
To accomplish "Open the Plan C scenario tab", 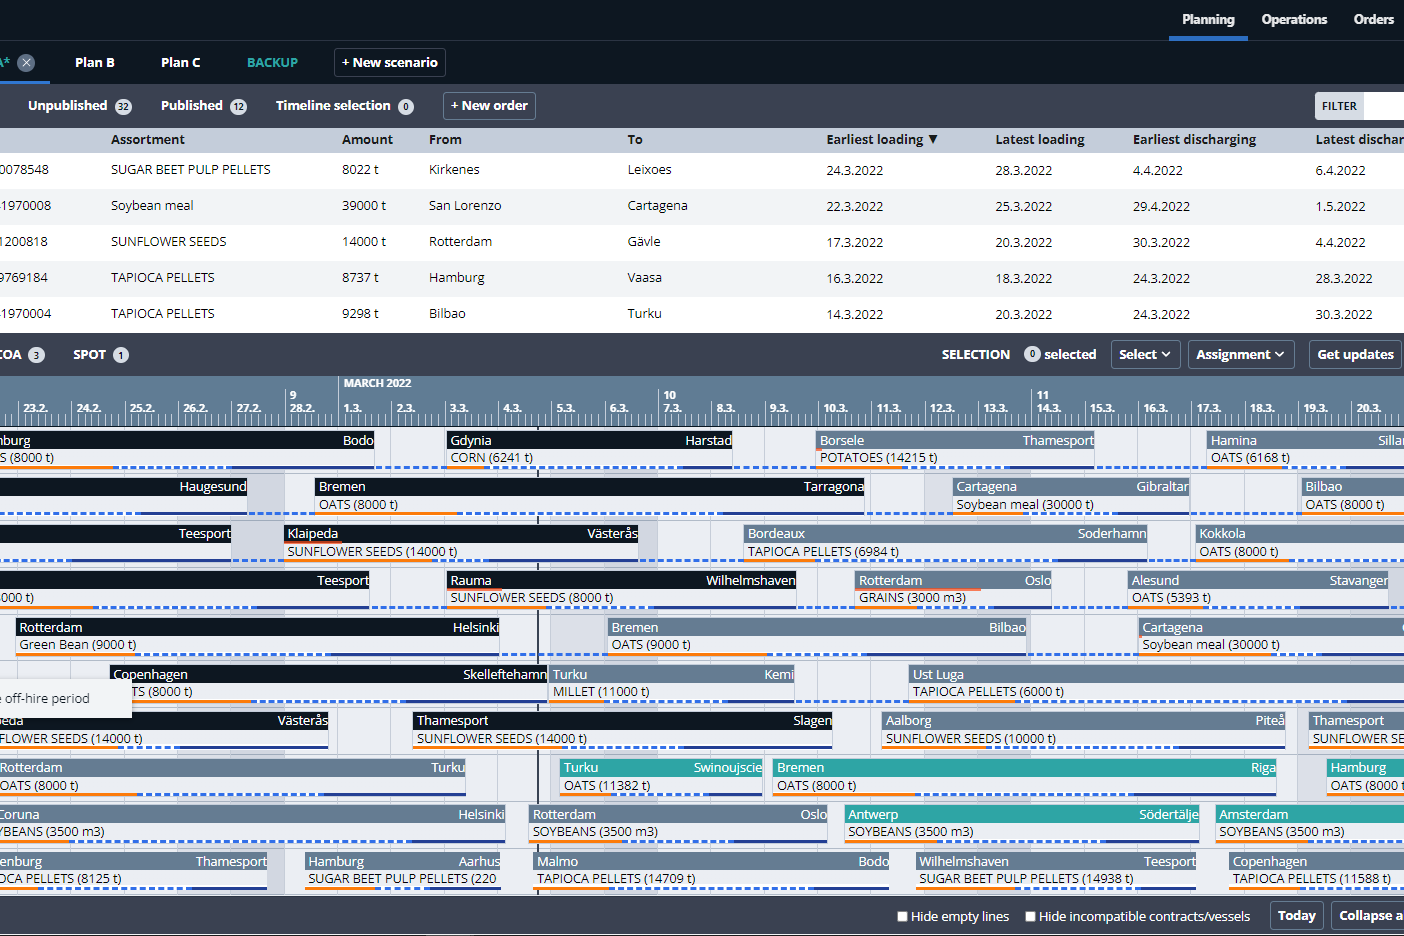I will point(180,62).
